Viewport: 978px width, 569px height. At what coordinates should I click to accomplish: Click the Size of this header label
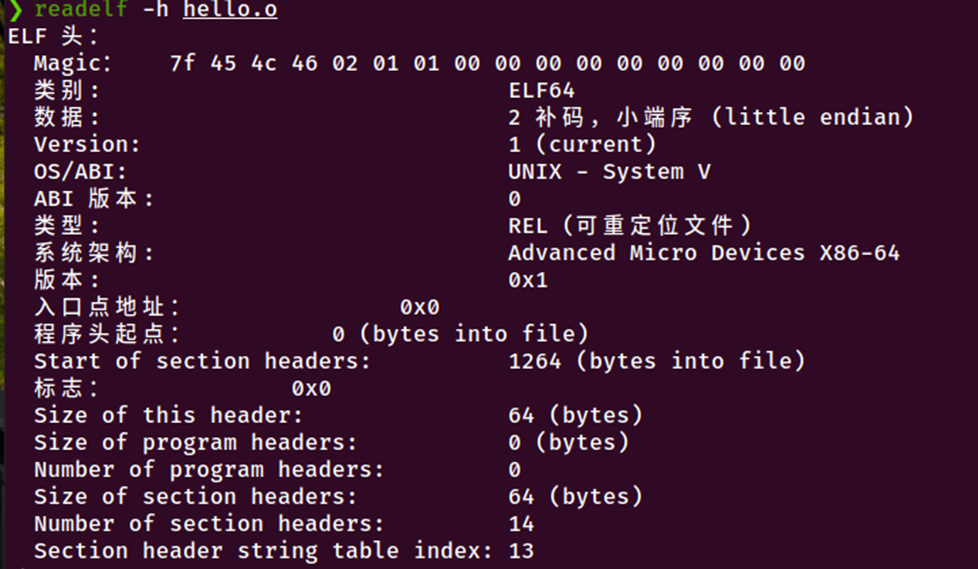tap(168, 416)
